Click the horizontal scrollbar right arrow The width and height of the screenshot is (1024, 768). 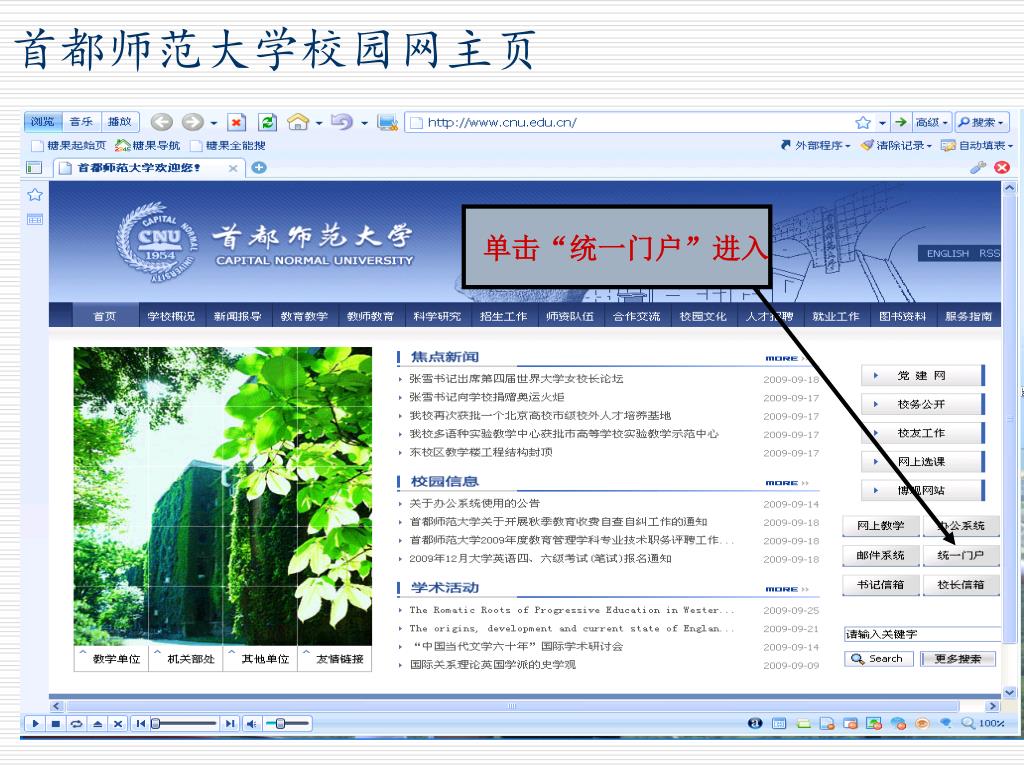[x=993, y=706]
